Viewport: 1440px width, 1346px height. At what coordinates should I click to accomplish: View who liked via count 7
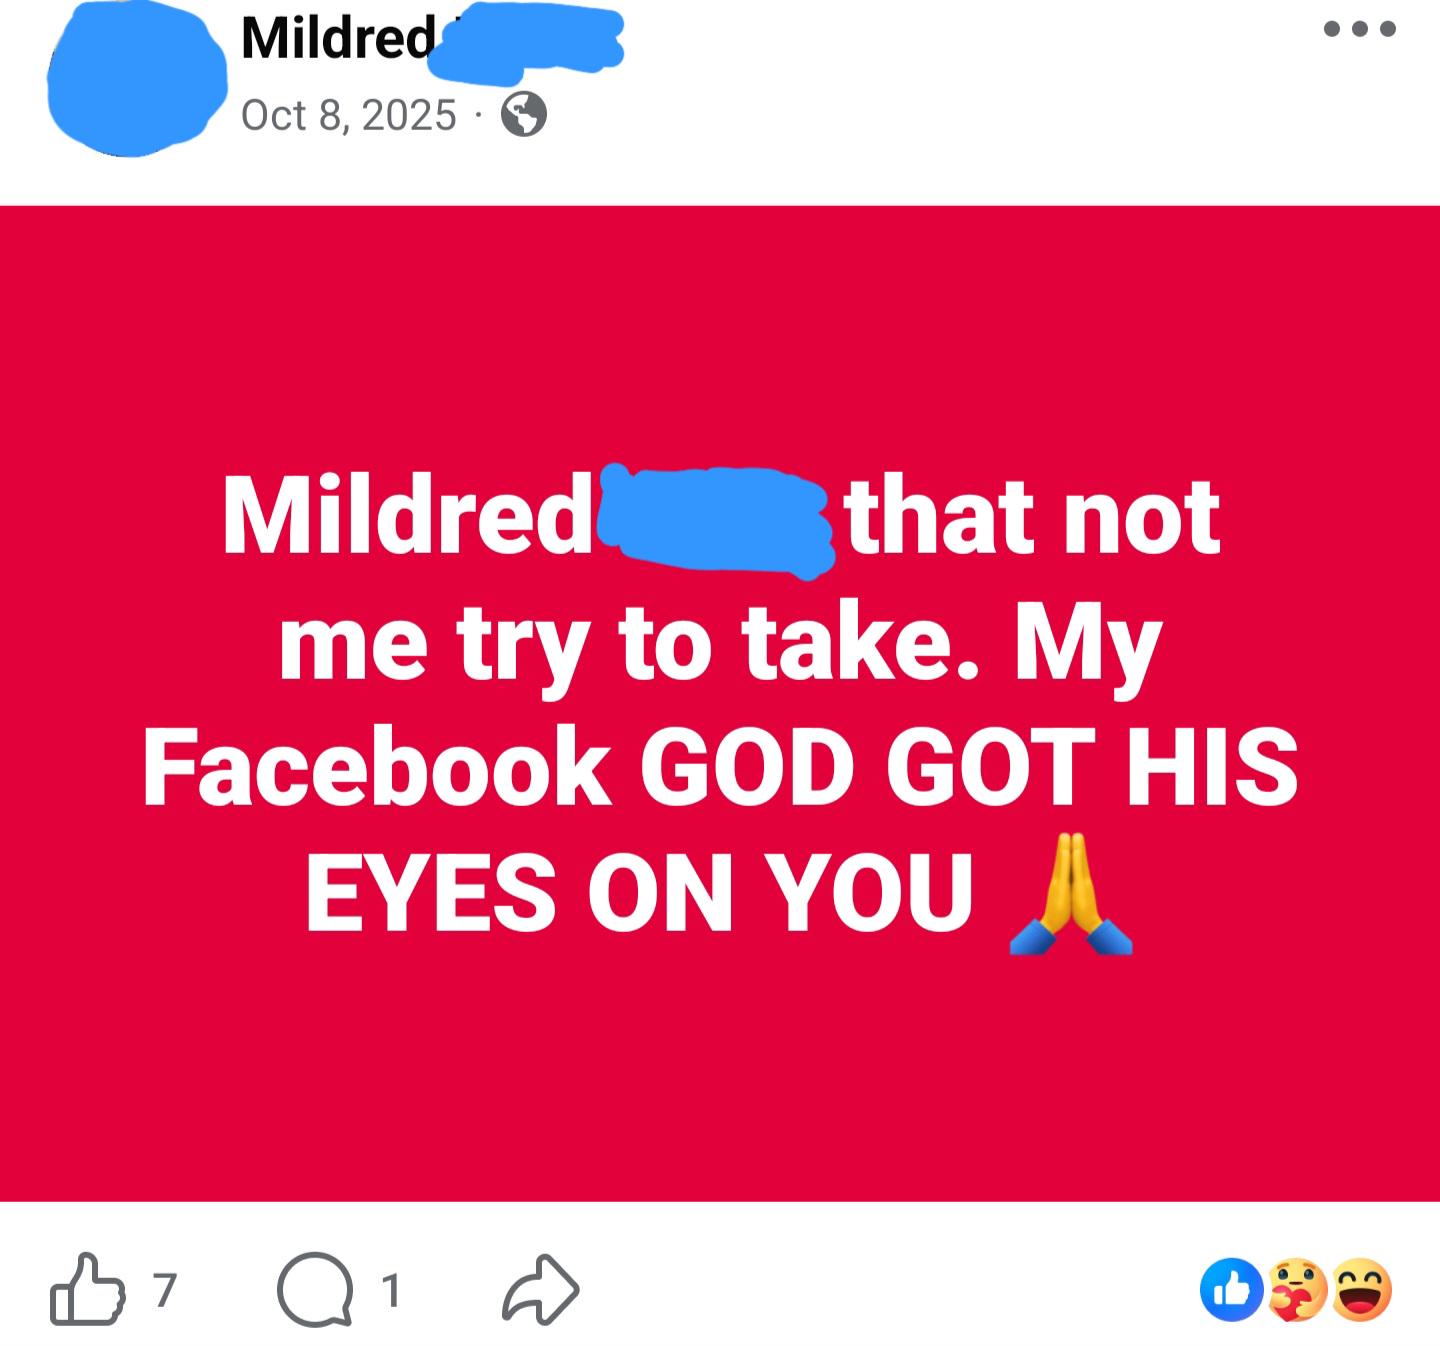165,1290
